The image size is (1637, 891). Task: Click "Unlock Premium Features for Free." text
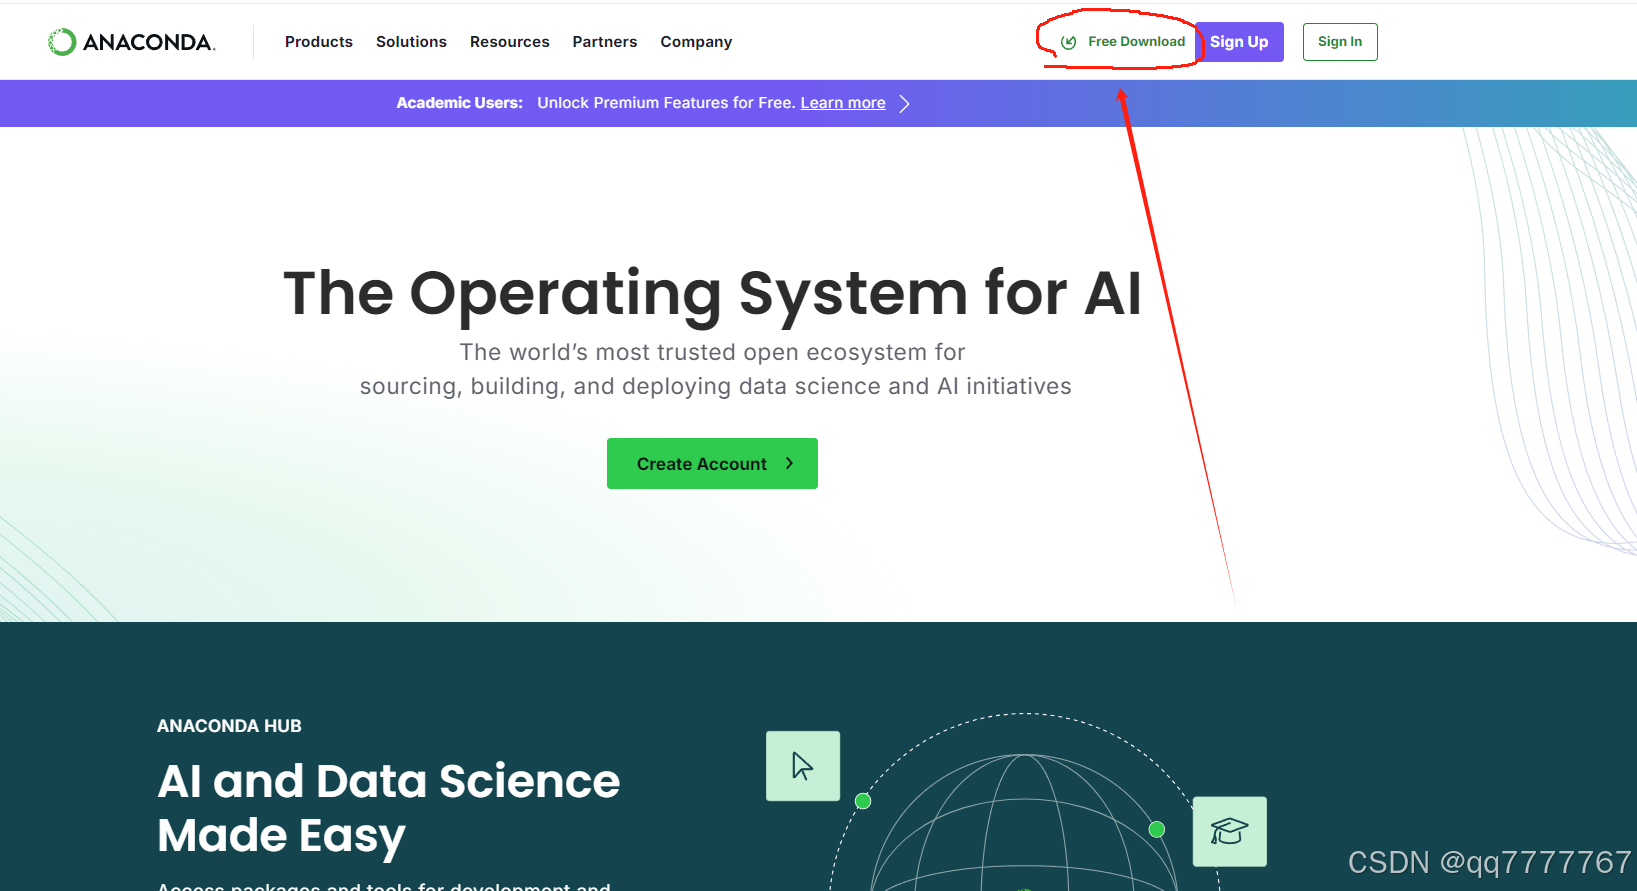click(666, 103)
